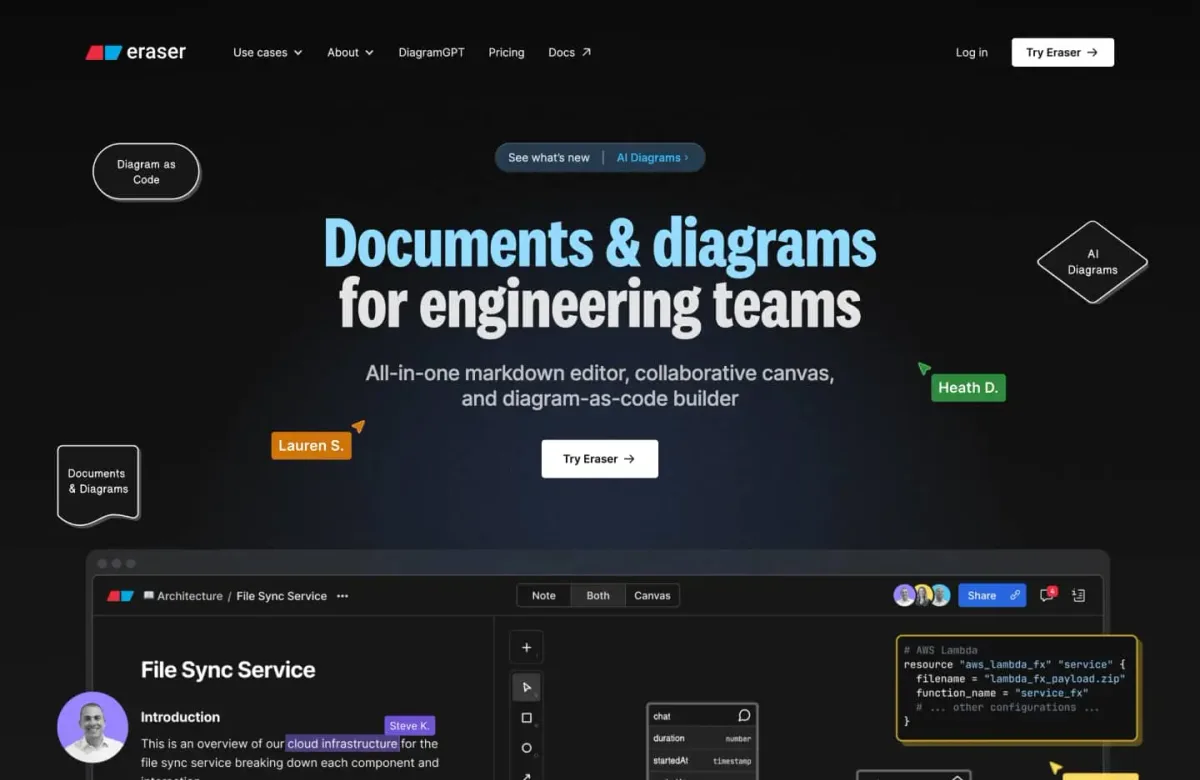The height and width of the screenshot is (780, 1200).
Task: Click the startedAt field row
Action: pyautogui.click(x=702, y=761)
